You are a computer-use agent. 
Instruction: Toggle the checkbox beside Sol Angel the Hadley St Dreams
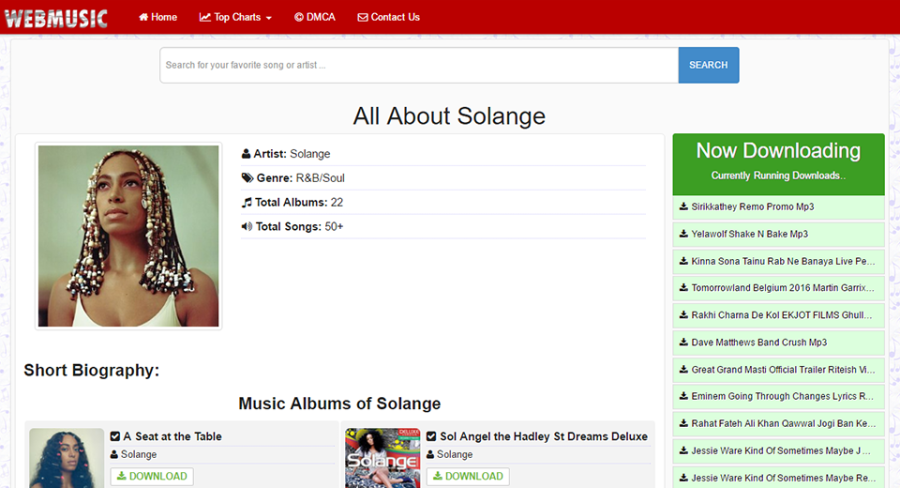431,436
